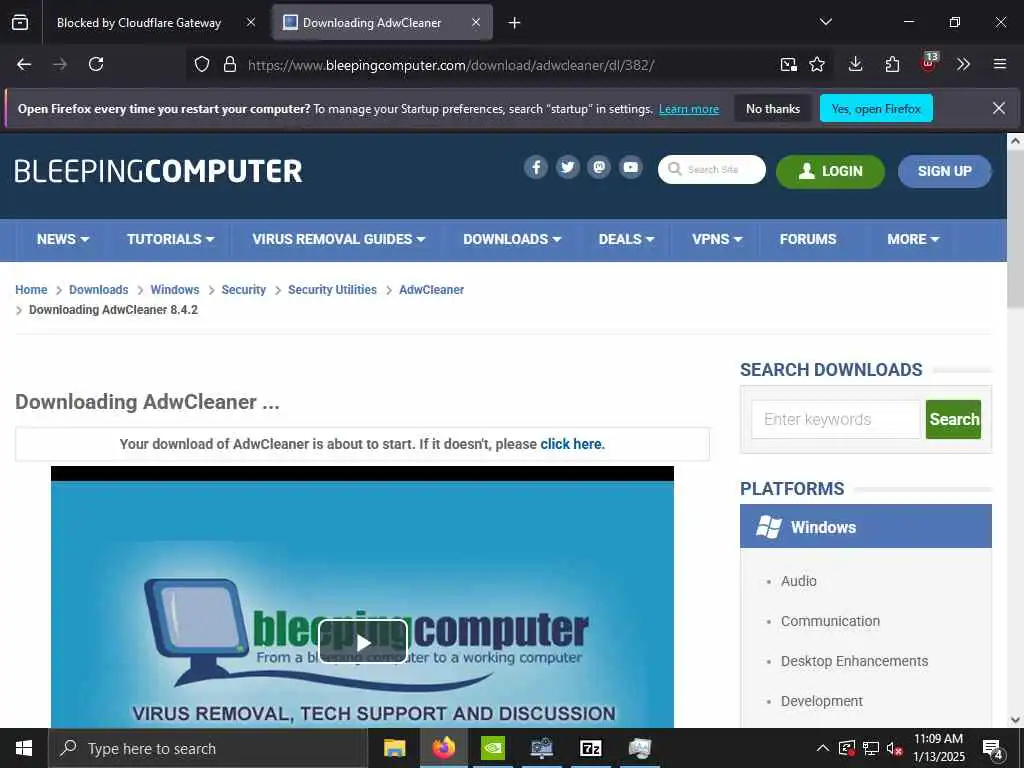Select the Downloading AdwCleaner tab

point(382,23)
